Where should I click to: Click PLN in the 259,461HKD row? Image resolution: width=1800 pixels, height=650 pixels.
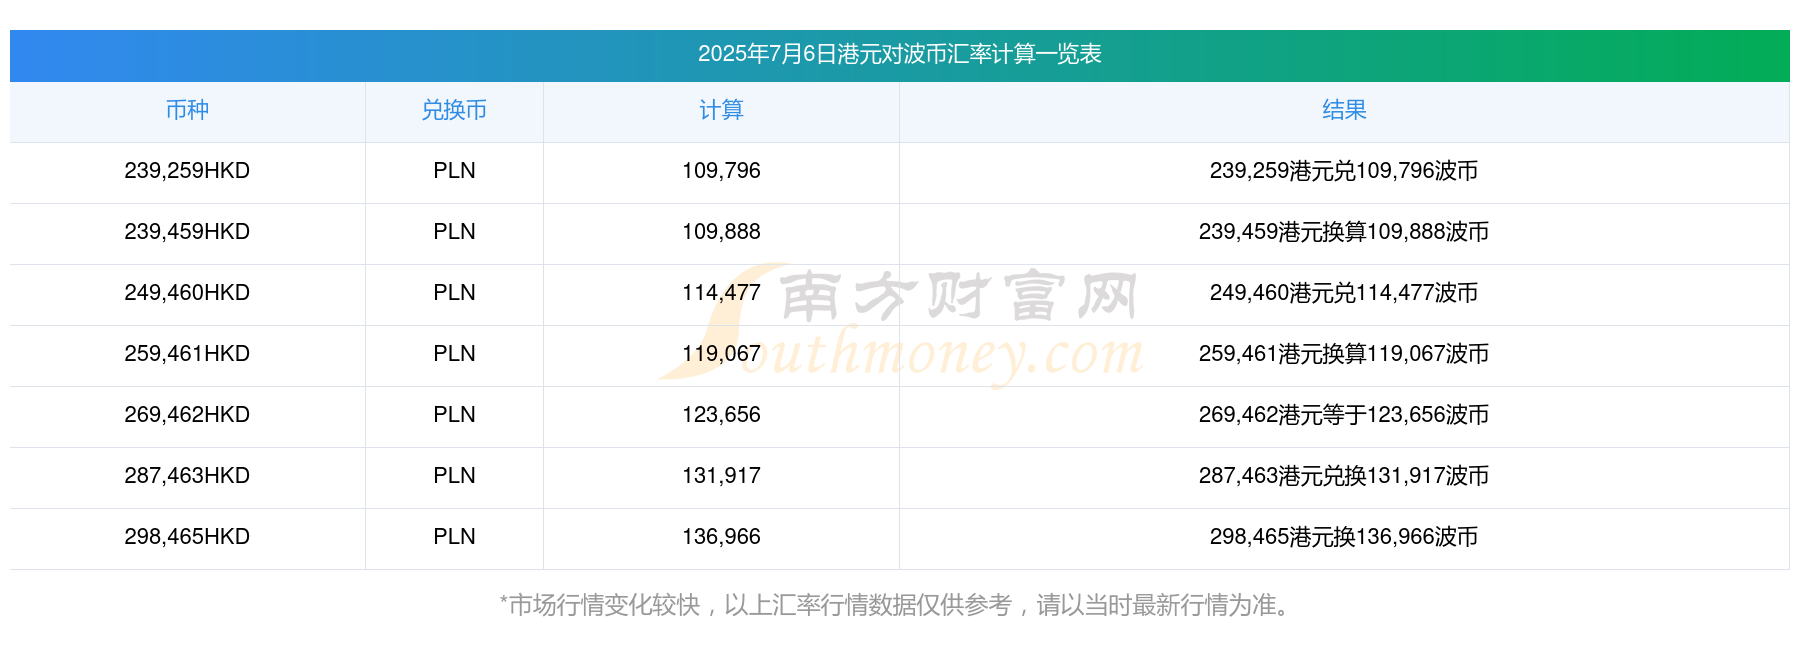[454, 354]
